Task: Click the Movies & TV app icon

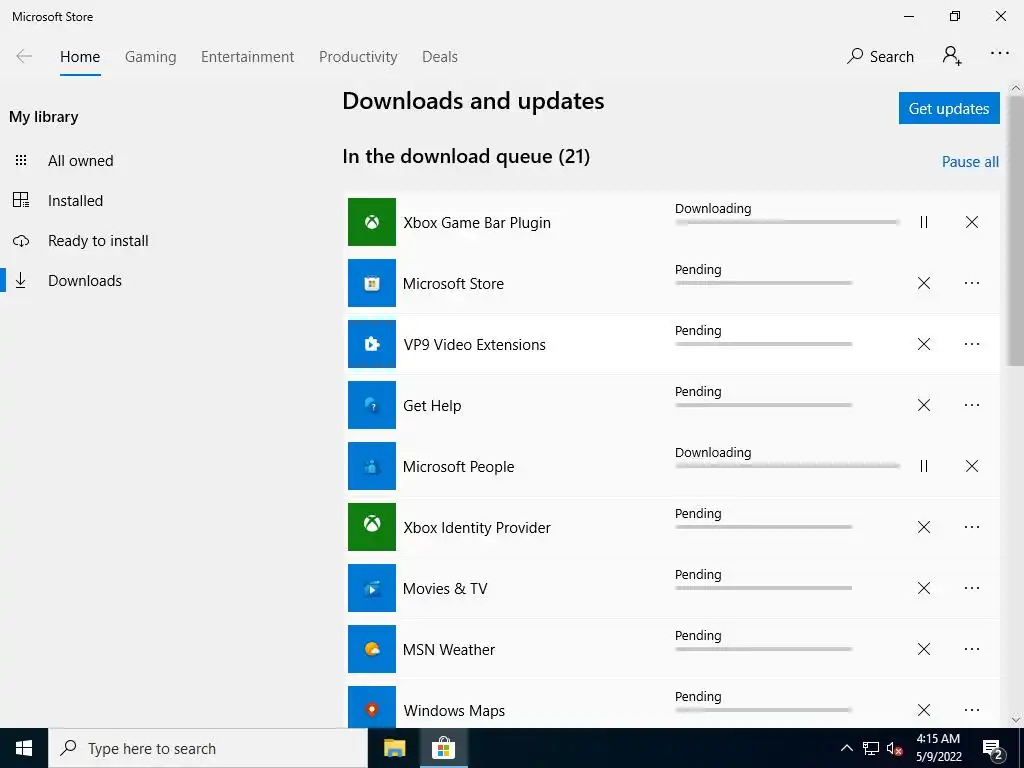Action: click(372, 588)
